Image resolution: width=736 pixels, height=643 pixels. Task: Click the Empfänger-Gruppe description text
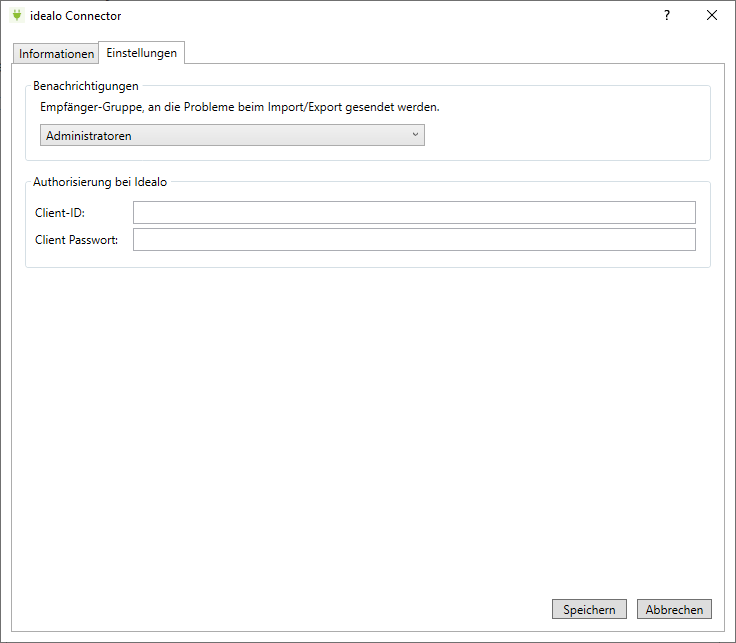coord(239,107)
